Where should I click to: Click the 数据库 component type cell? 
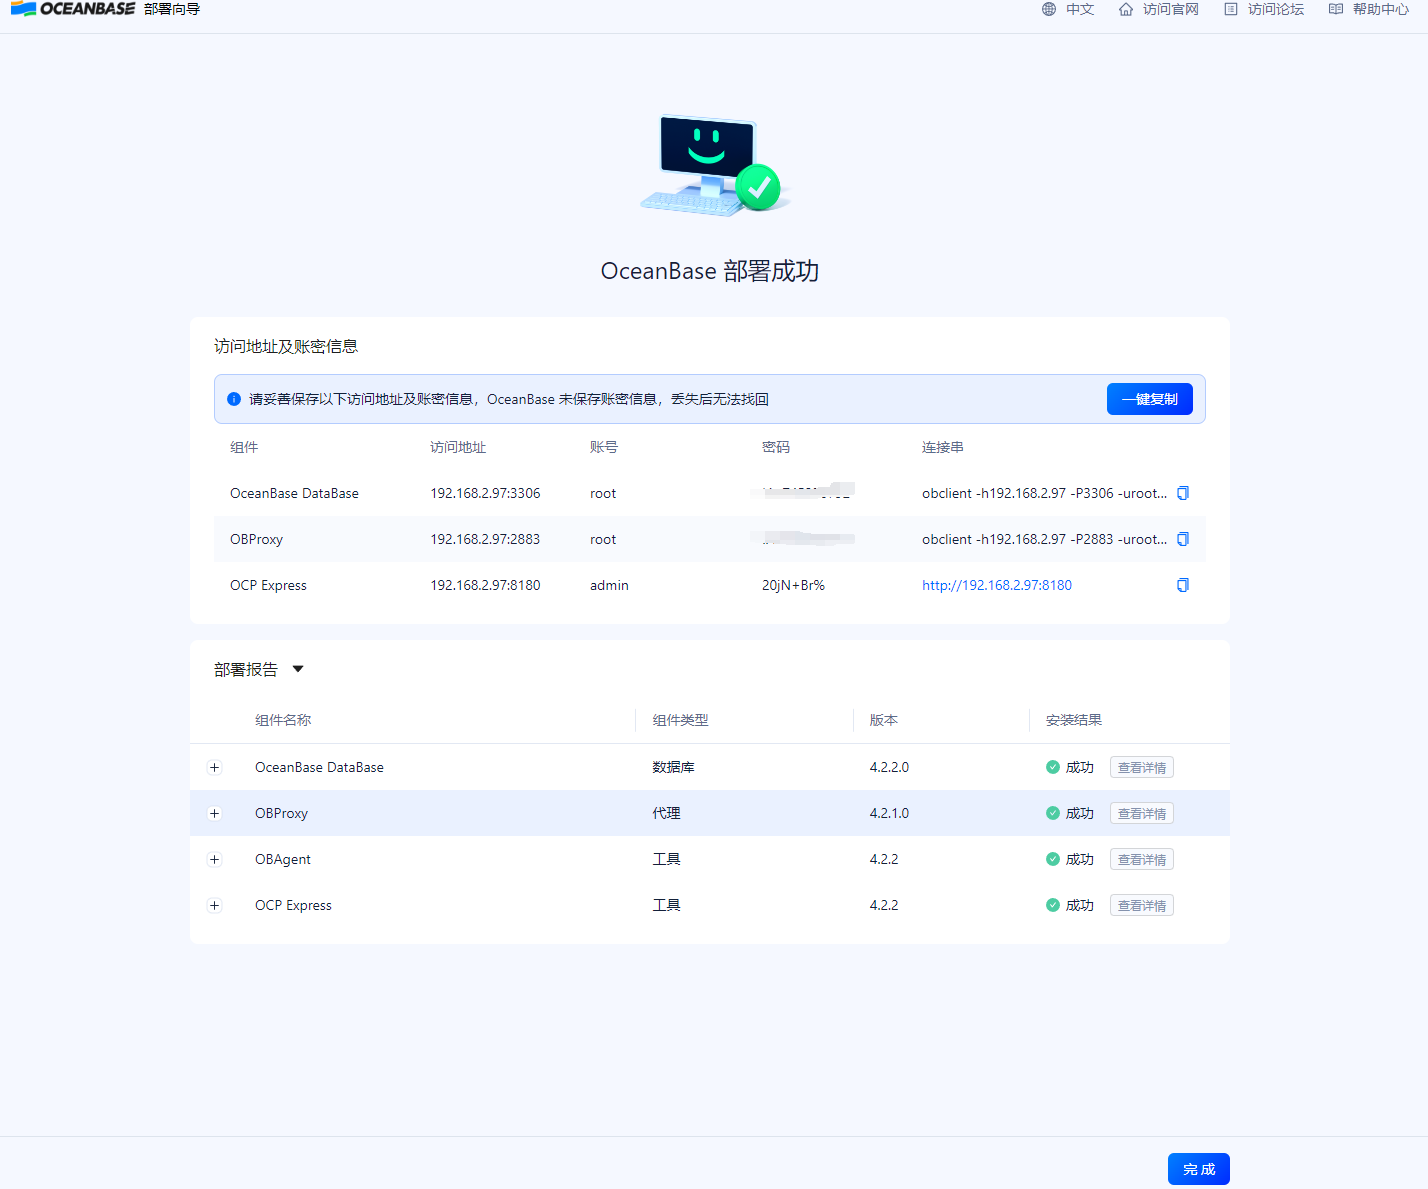click(x=673, y=767)
